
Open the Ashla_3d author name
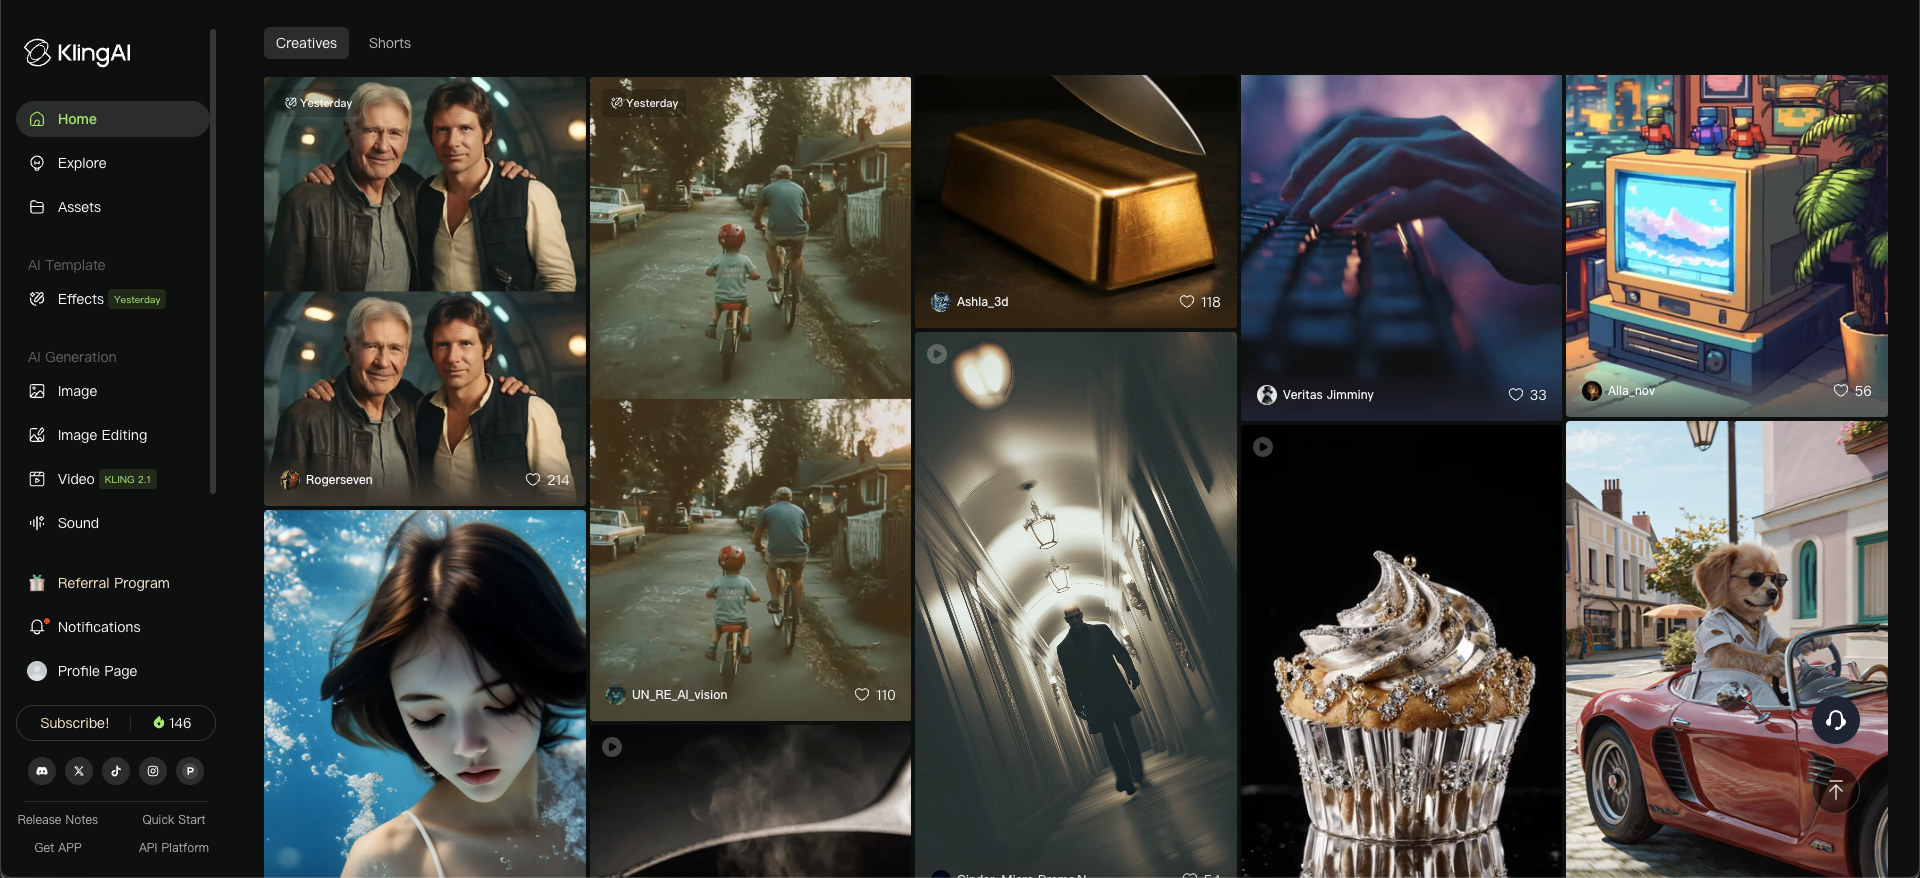click(982, 302)
